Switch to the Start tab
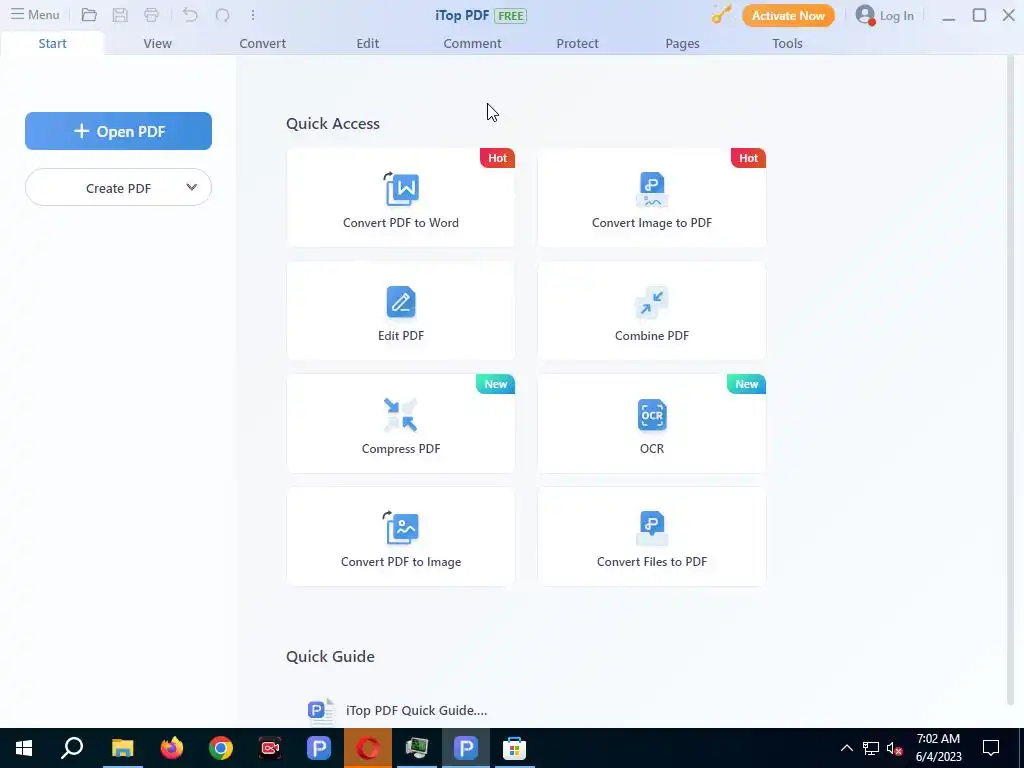 click(52, 43)
